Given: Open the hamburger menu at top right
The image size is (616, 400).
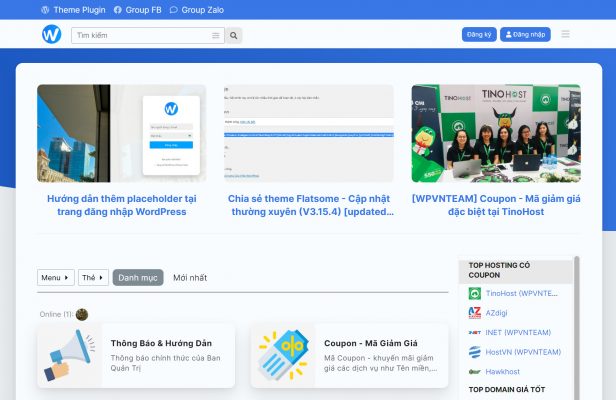Looking at the screenshot, I should 565,34.
